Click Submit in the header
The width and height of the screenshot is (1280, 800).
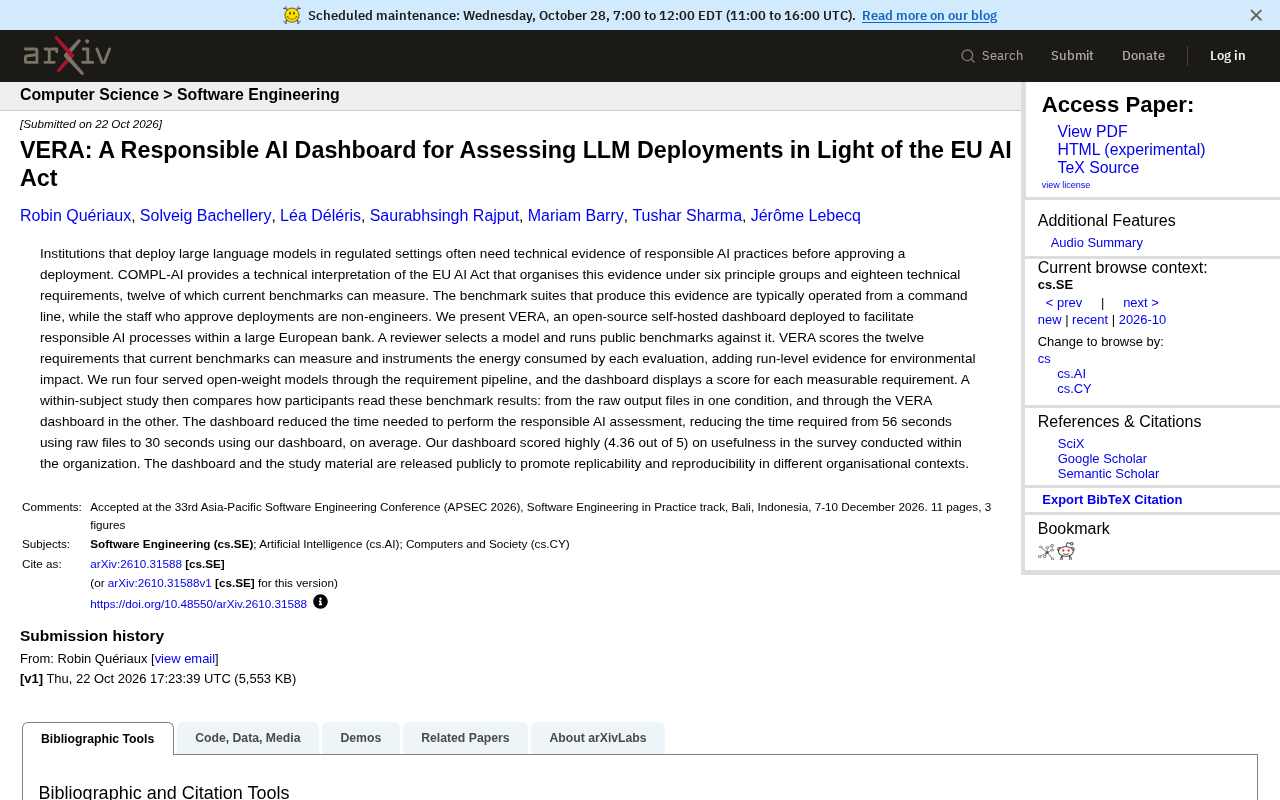click(x=1072, y=56)
